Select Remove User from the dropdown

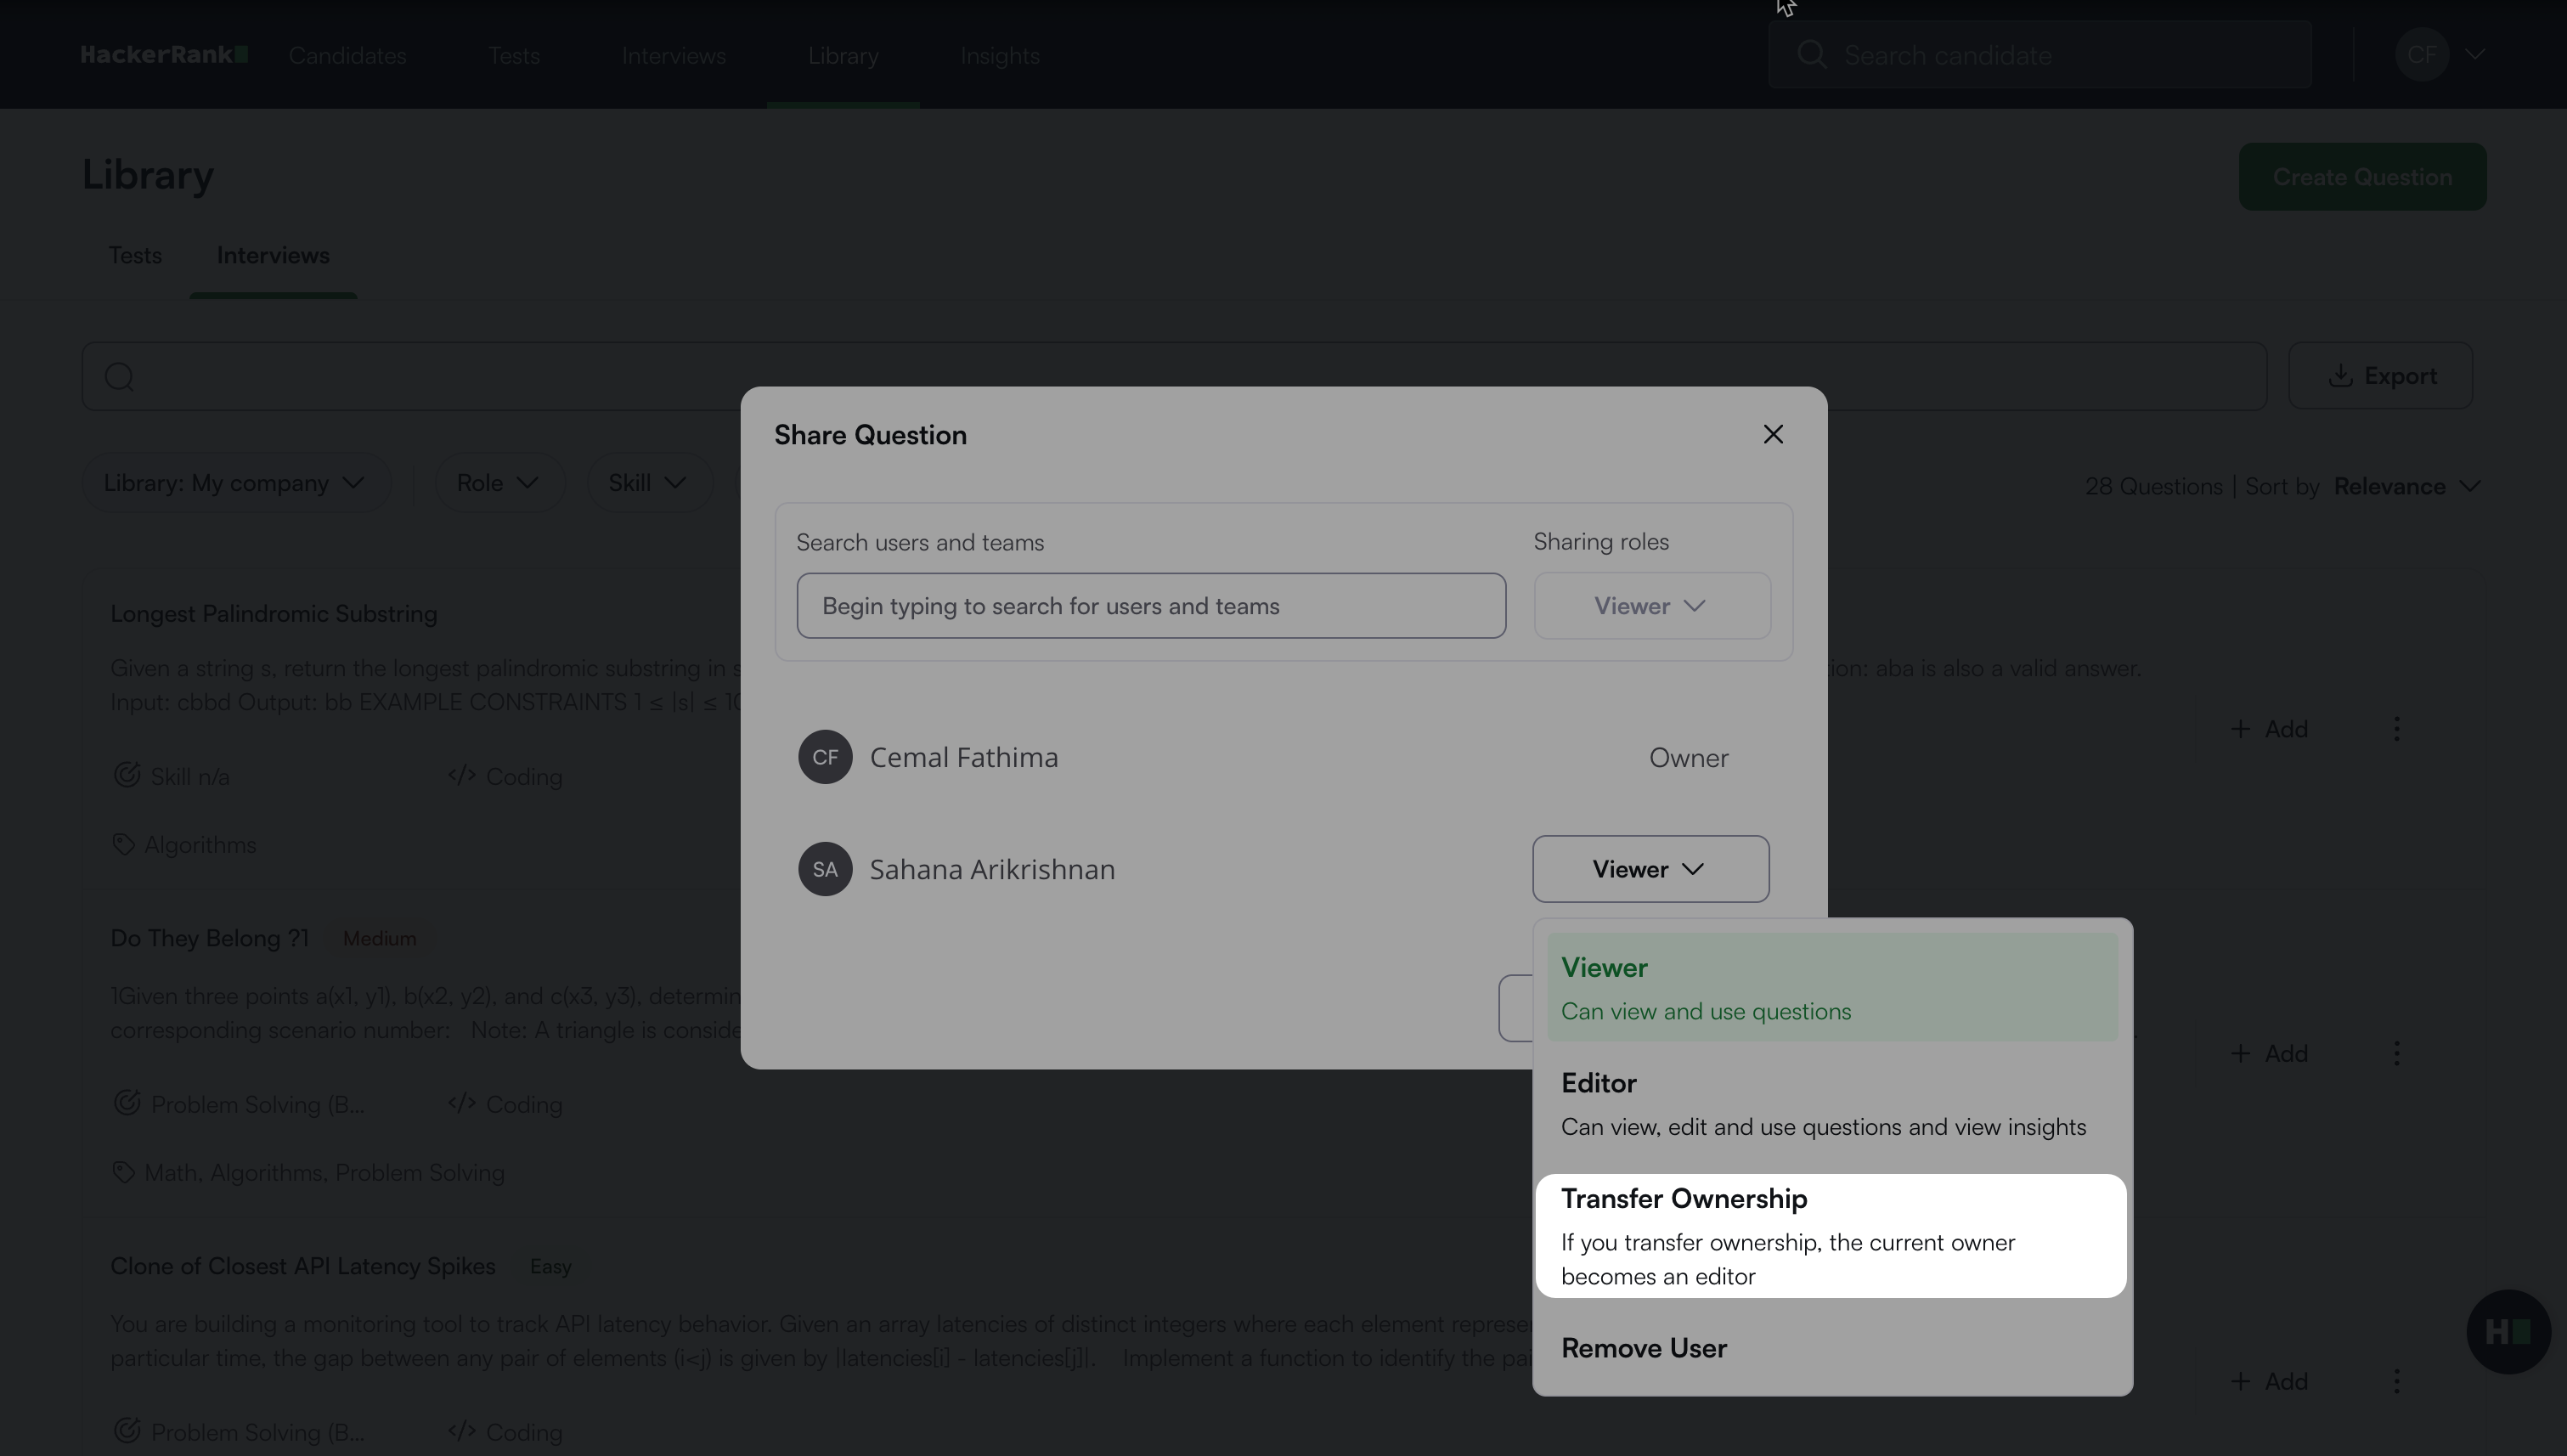click(1644, 1348)
